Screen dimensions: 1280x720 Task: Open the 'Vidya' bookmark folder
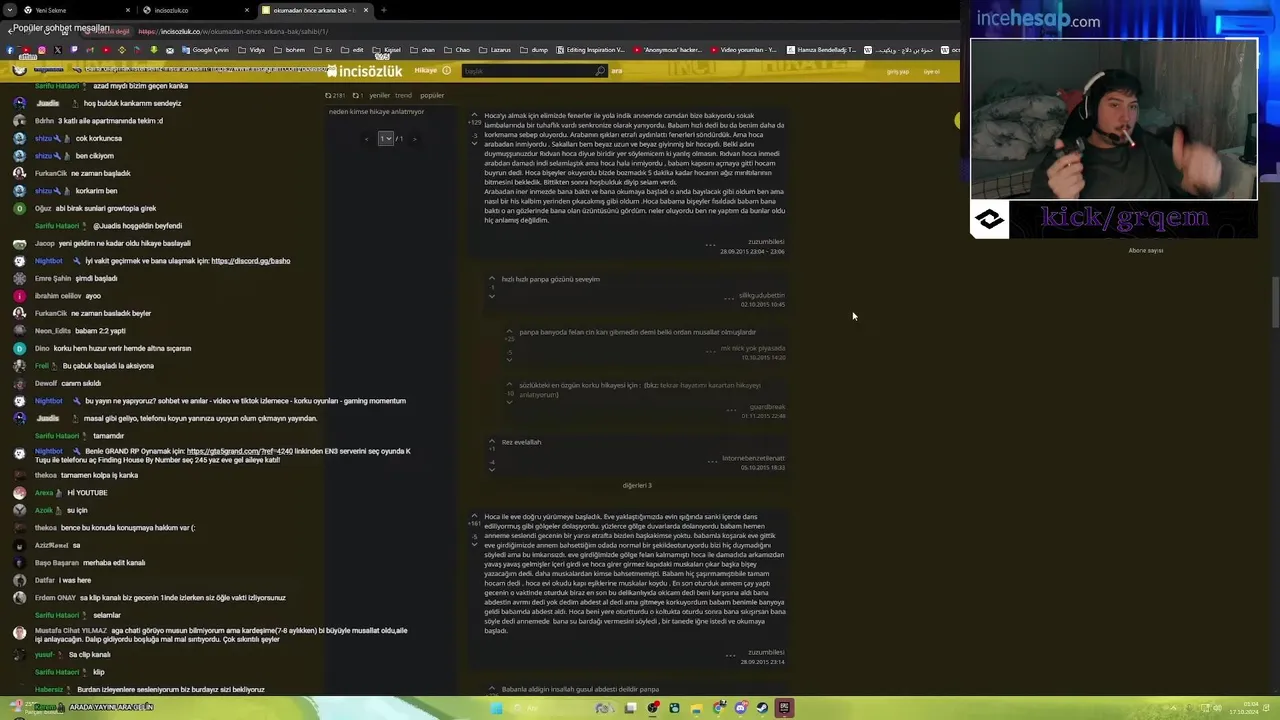[x=252, y=50]
